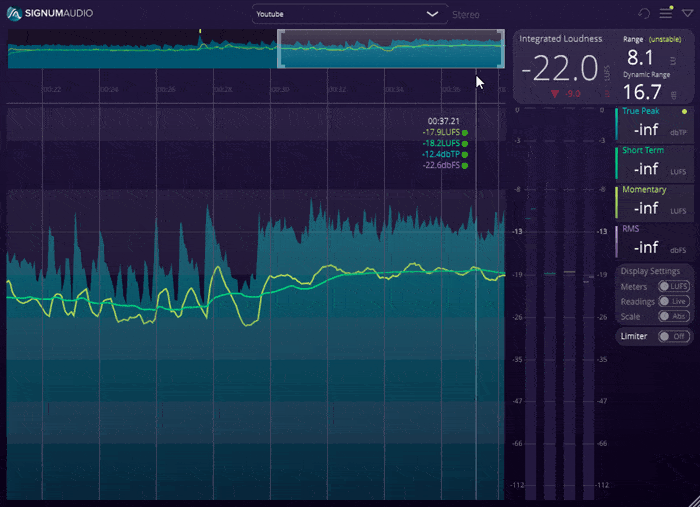
Task: Toggle the Meters LUFS switch
Action: (x=673, y=287)
